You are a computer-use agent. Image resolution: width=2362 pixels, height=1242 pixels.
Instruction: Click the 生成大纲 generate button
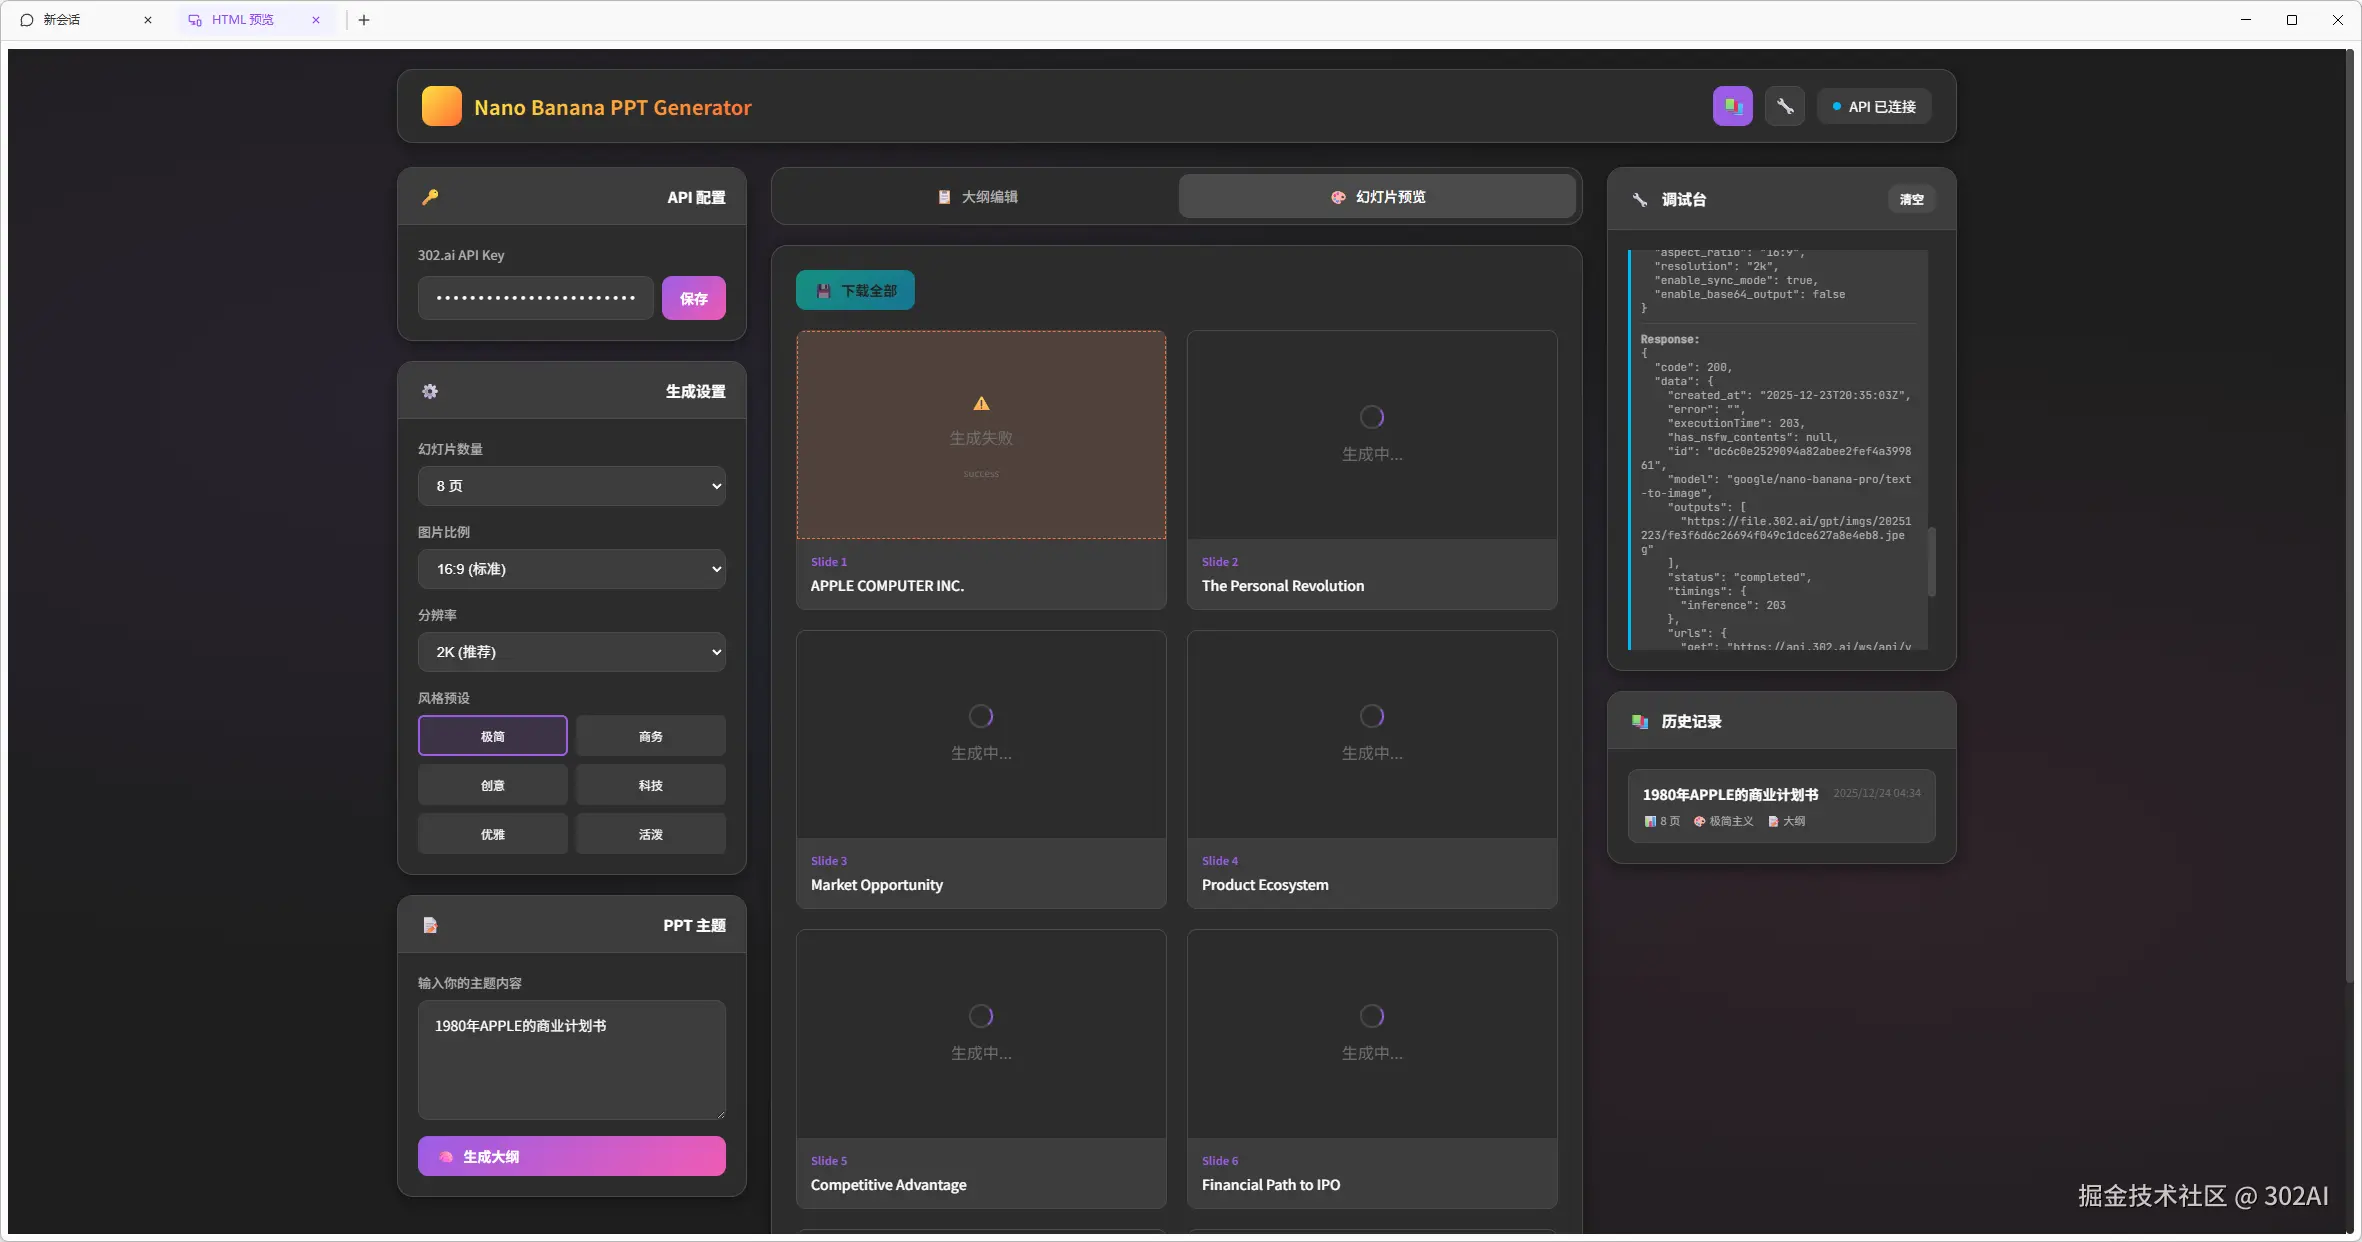pos(571,1156)
